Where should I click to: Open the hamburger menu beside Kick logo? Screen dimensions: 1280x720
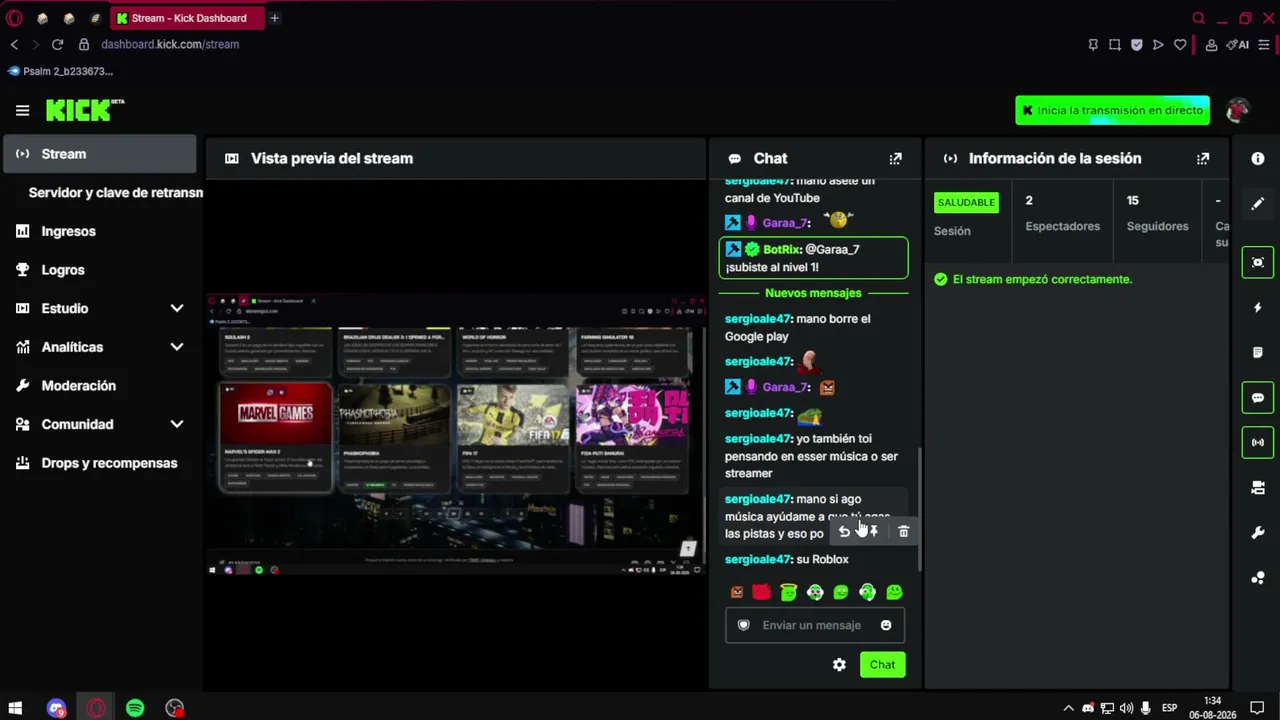[x=22, y=110]
